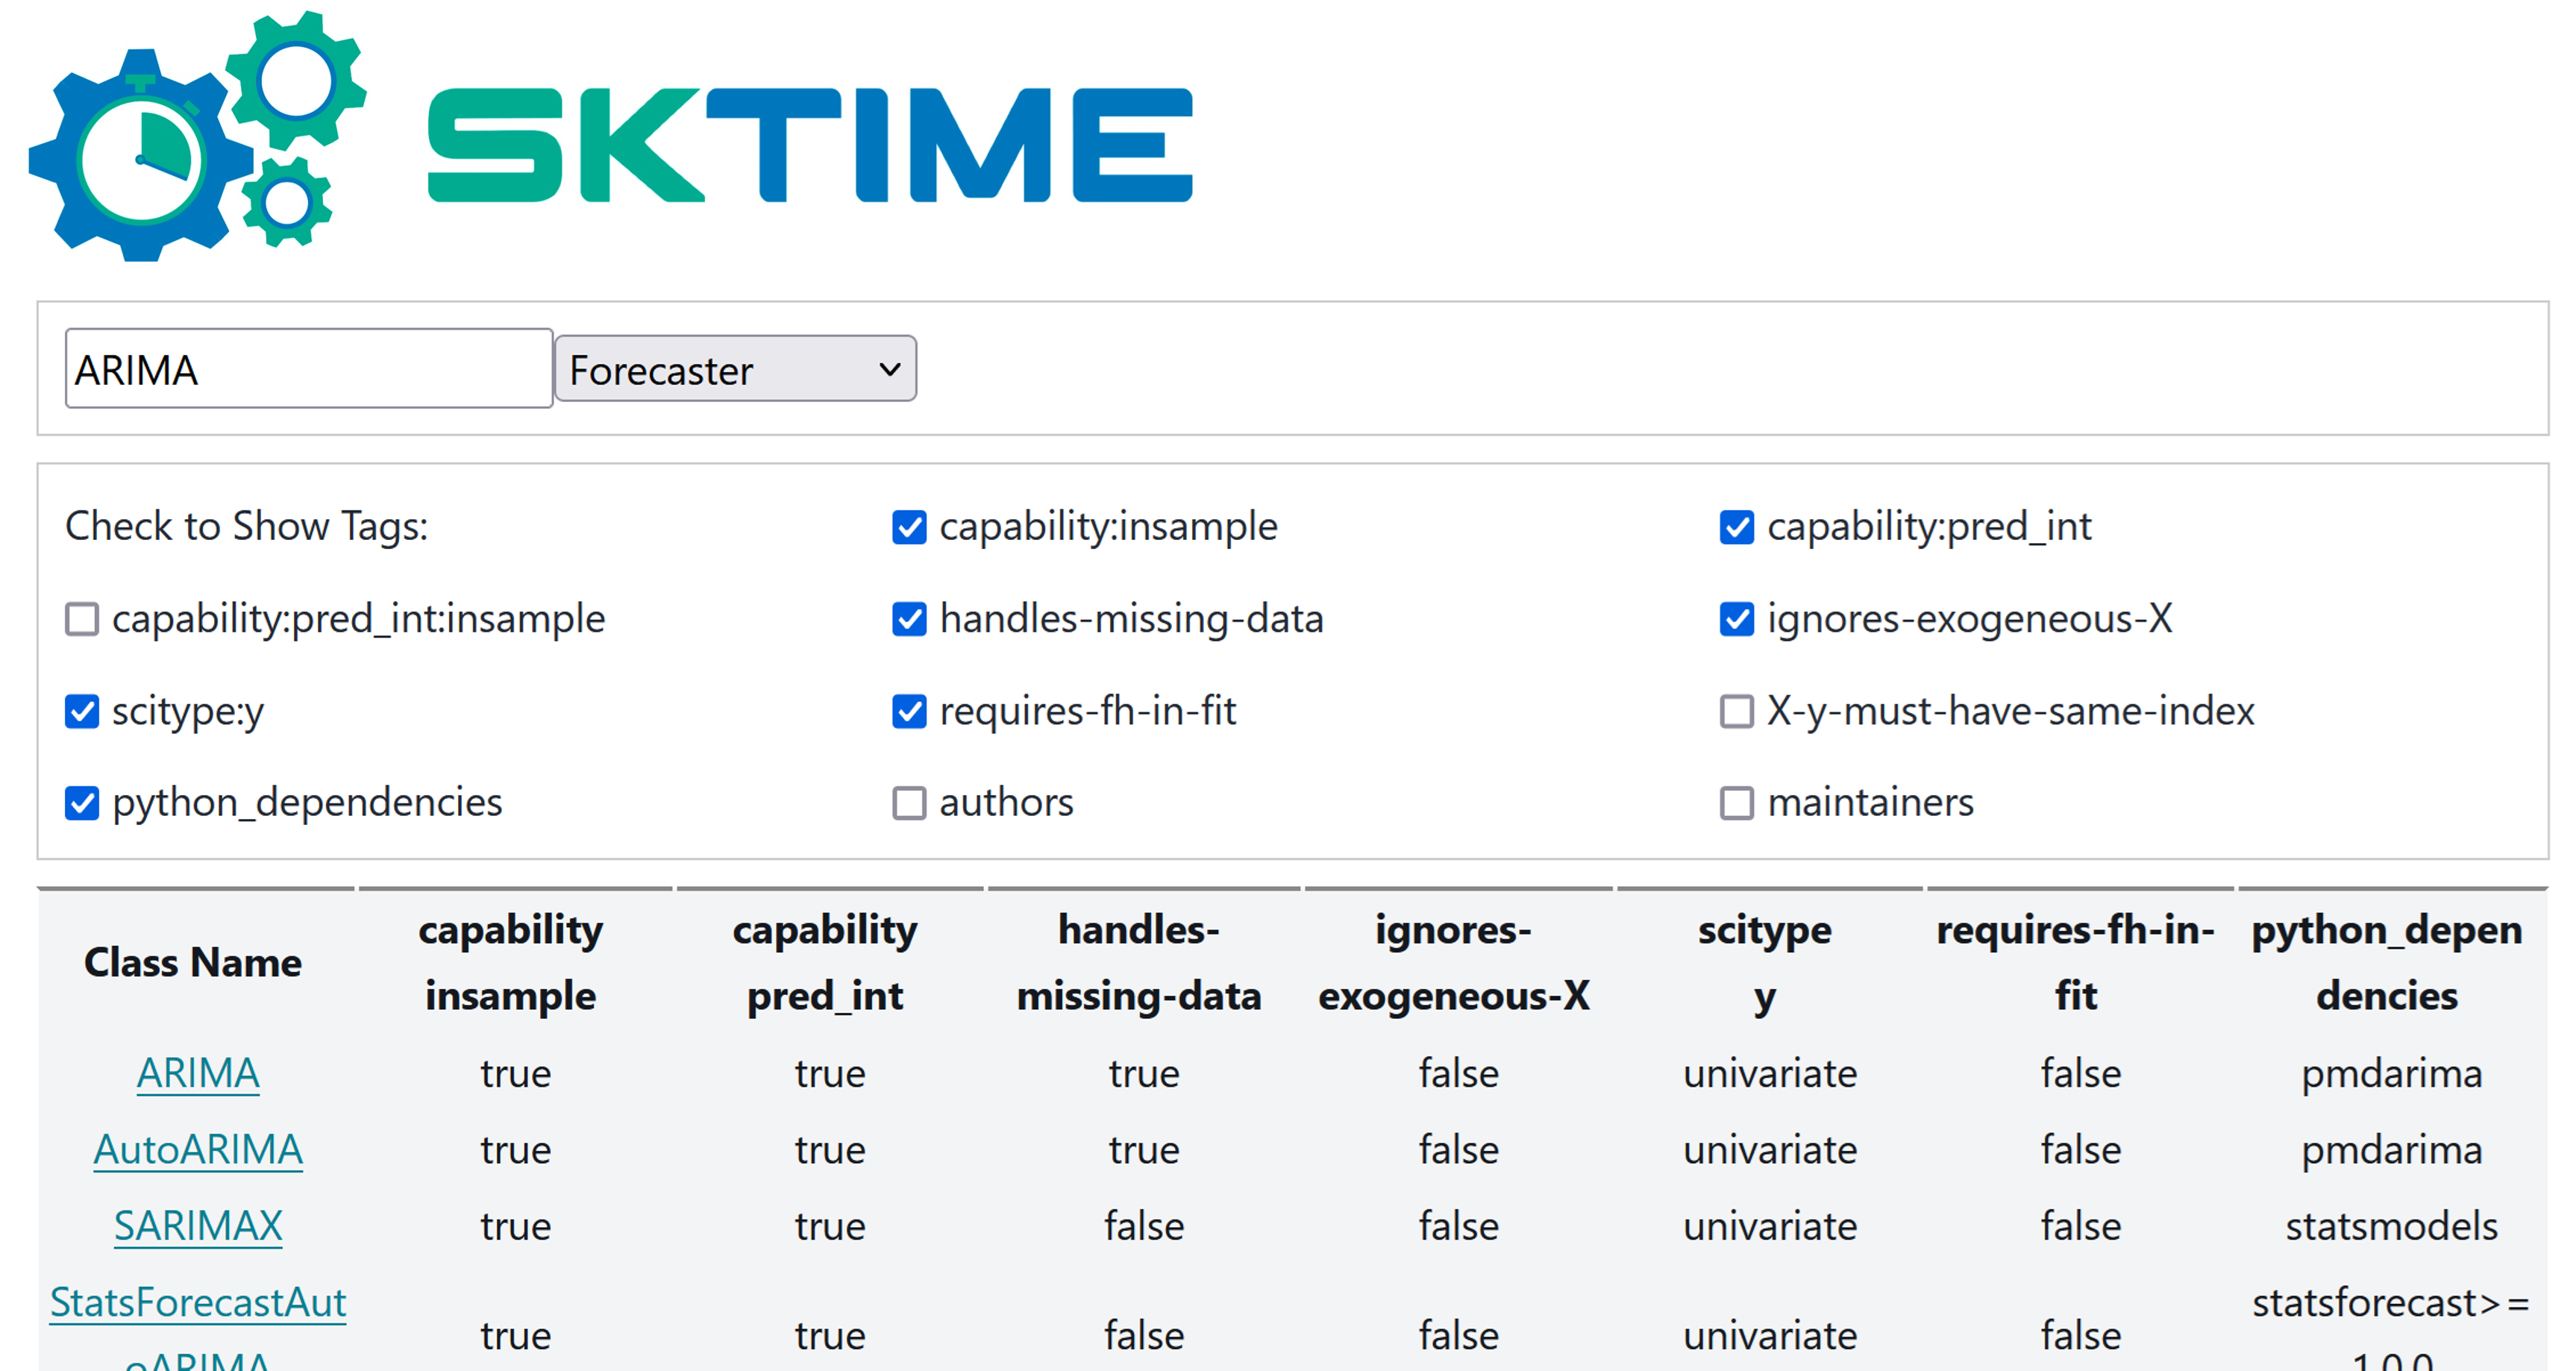Image resolution: width=2576 pixels, height=1371 pixels.
Task: Open the Forecaster type dropdown
Action: (x=736, y=369)
